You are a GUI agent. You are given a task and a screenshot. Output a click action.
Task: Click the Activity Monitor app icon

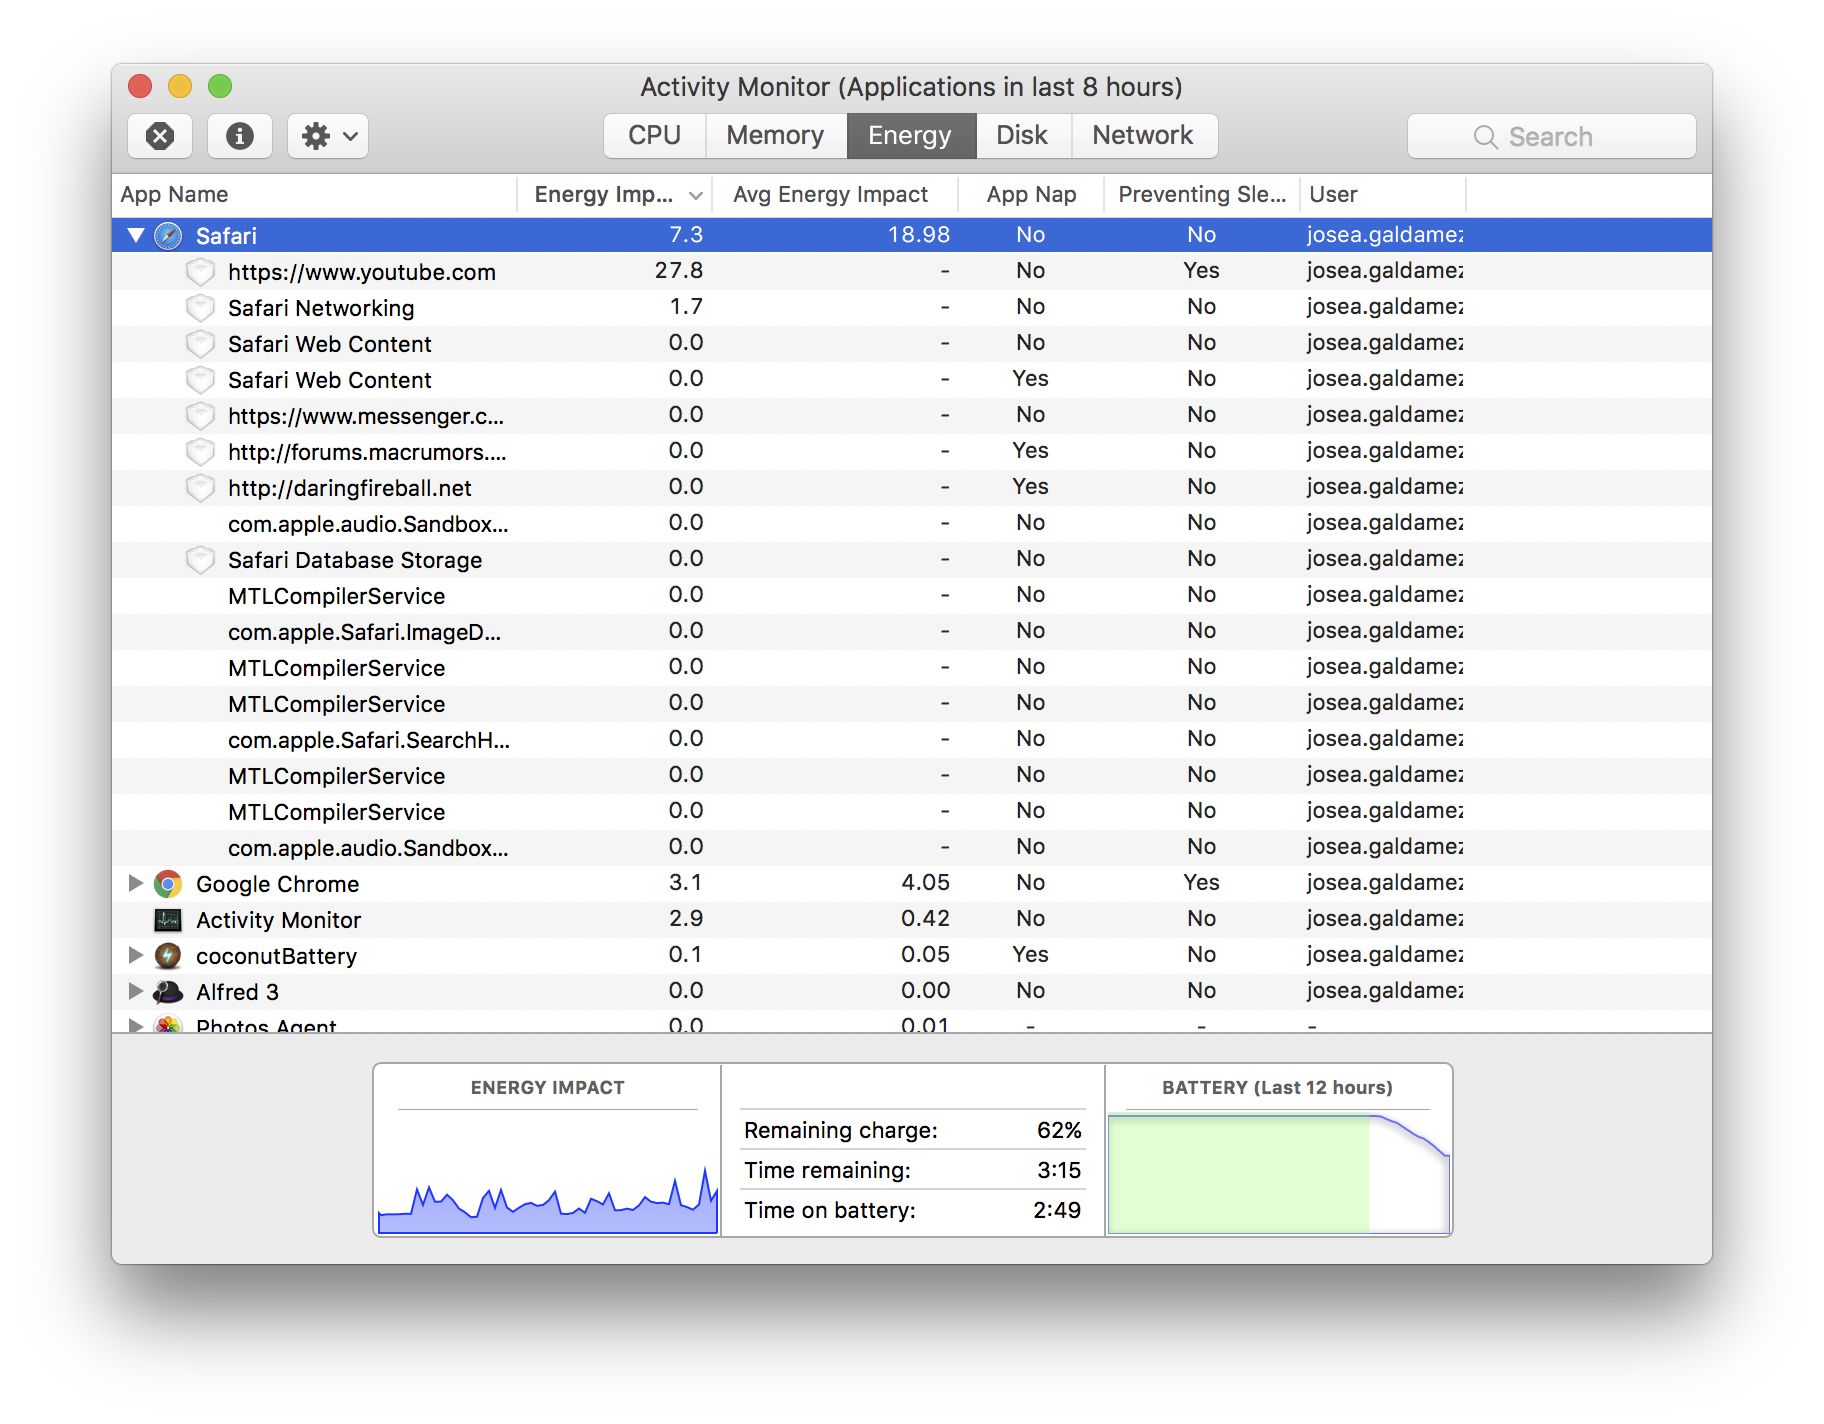pos(168,920)
